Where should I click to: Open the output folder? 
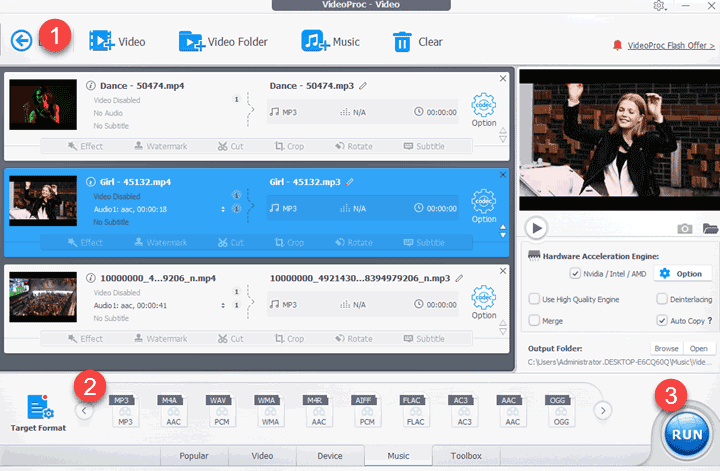[698, 348]
